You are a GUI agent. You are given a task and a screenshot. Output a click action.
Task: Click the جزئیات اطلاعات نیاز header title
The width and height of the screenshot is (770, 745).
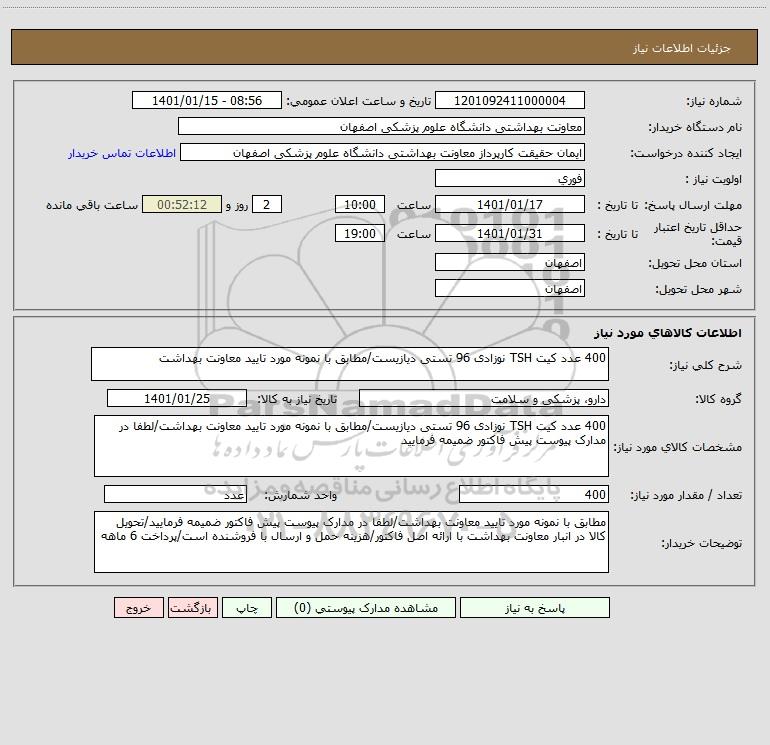682,48
